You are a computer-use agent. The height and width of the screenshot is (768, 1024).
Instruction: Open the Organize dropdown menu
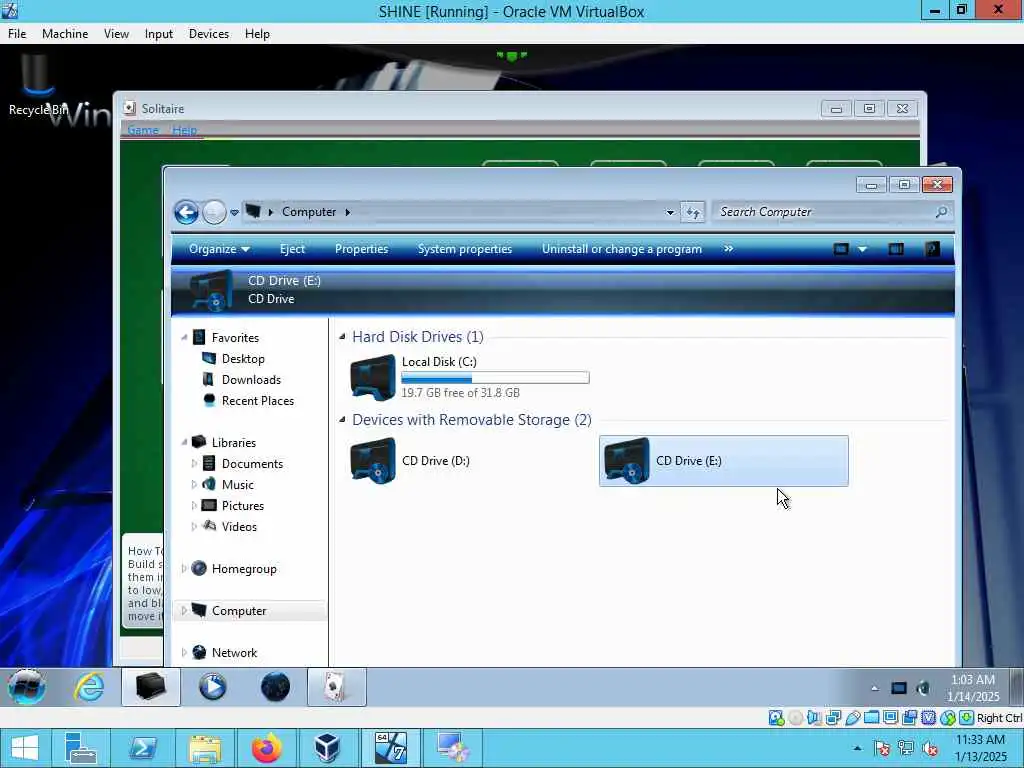click(219, 249)
